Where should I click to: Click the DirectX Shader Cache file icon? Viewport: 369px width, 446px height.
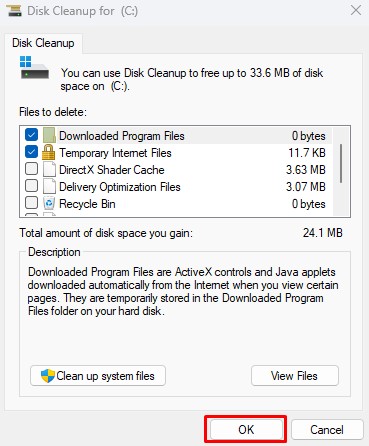coord(49,169)
